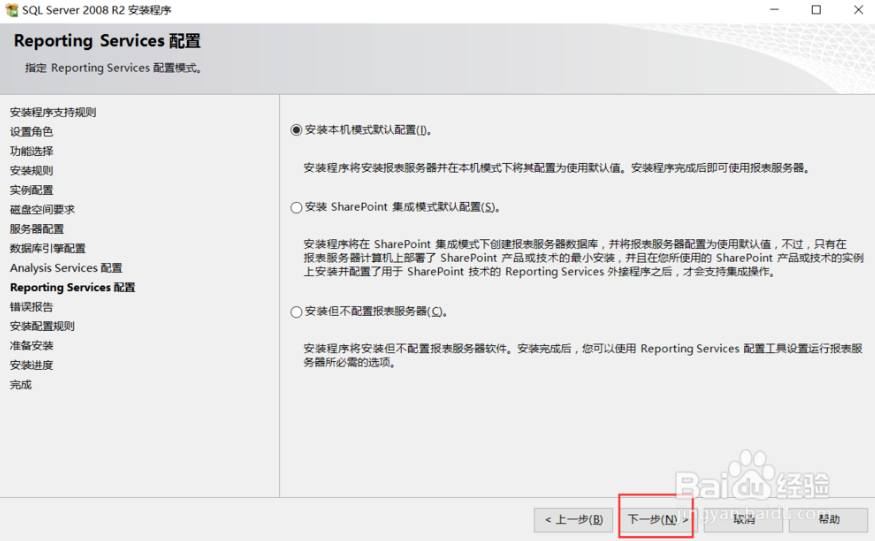Image resolution: width=875 pixels, height=541 pixels.
Task: Select the 磁盘空间要求 step
Action: click(42, 209)
